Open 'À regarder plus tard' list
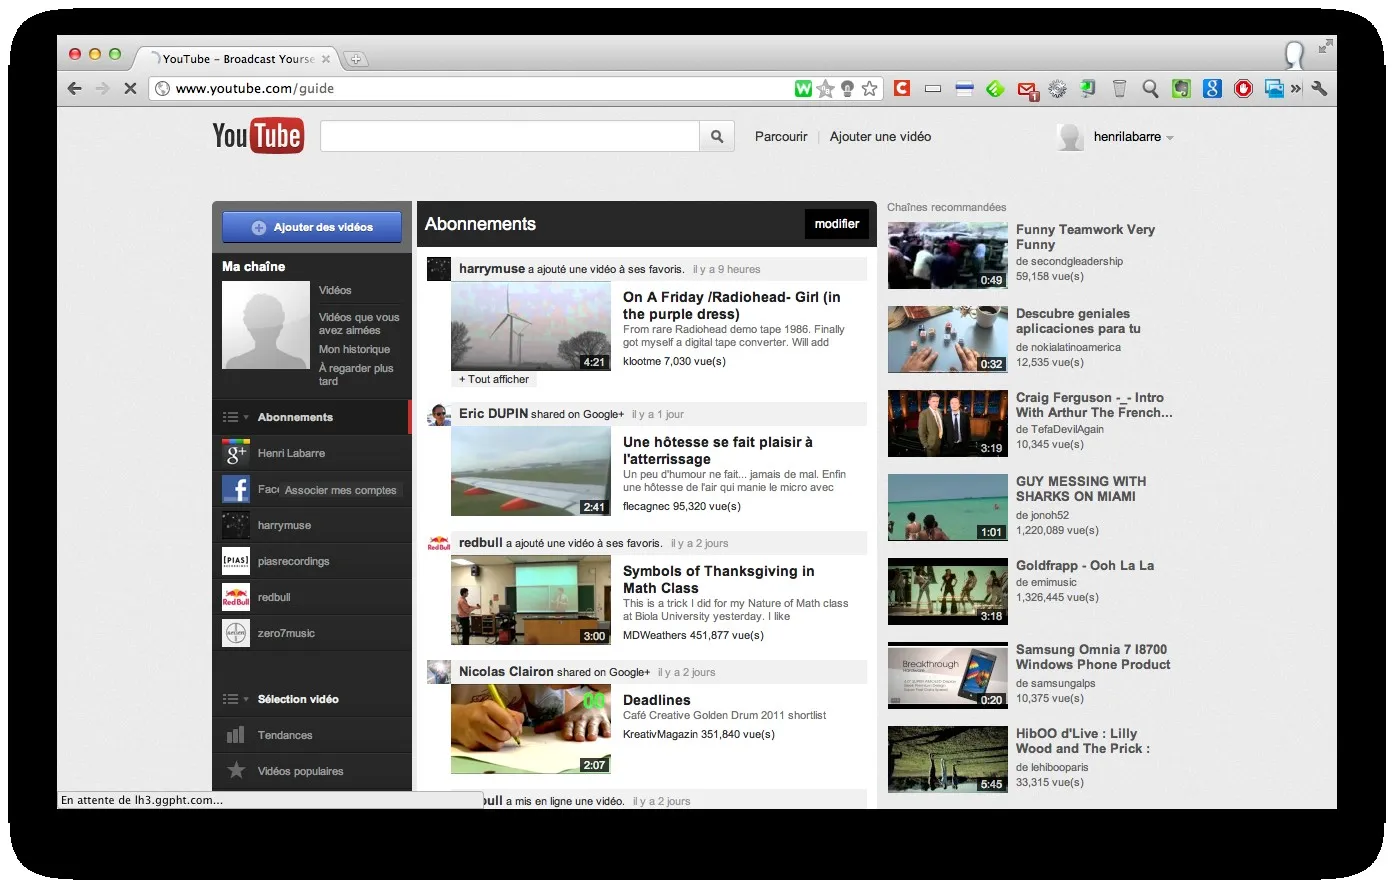1394x888 pixels. click(356, 374)
